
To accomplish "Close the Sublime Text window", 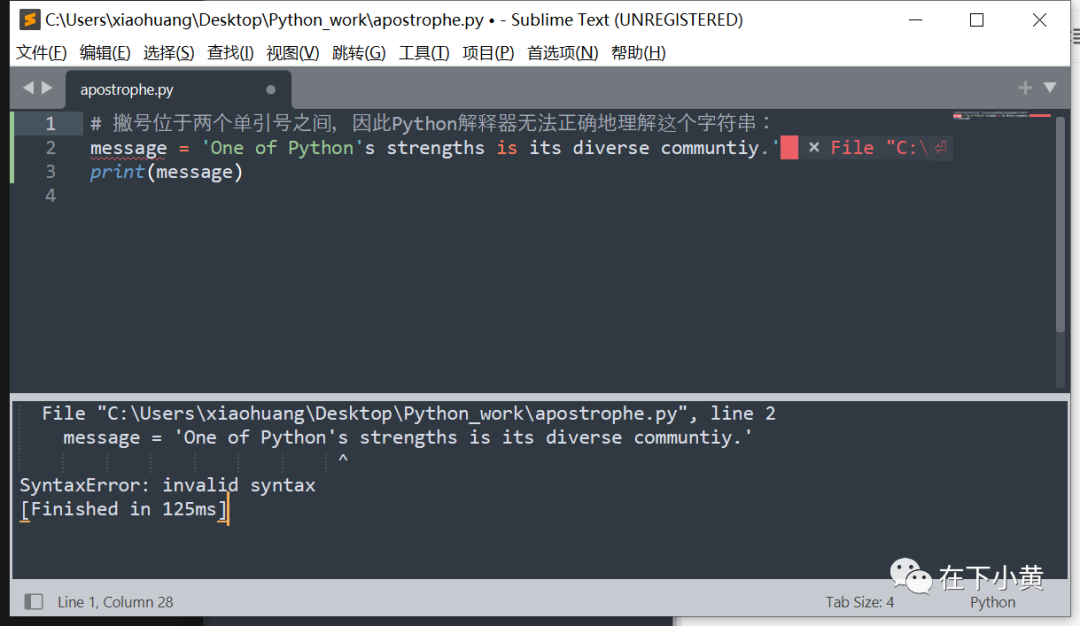I will click(1039, 20).
